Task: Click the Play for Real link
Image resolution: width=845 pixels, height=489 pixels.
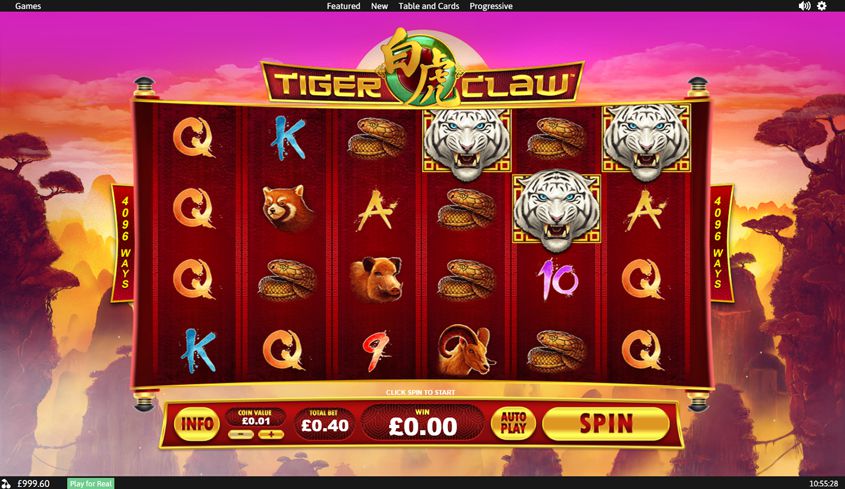Action: [x=91, y=483]
